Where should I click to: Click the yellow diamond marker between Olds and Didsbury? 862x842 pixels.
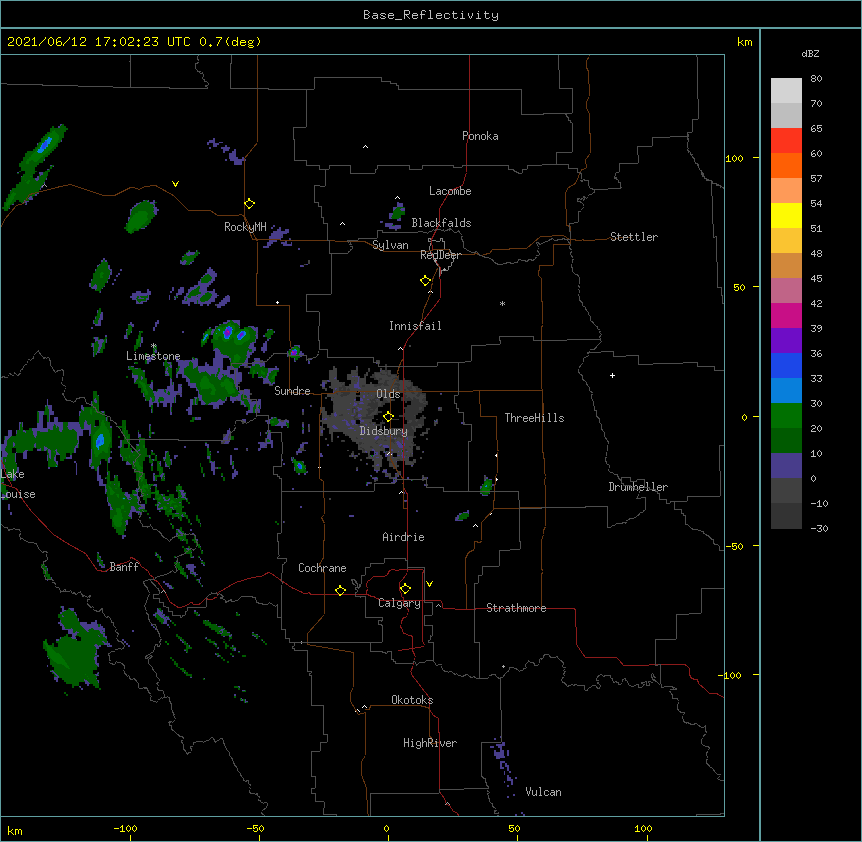(389, 417)
